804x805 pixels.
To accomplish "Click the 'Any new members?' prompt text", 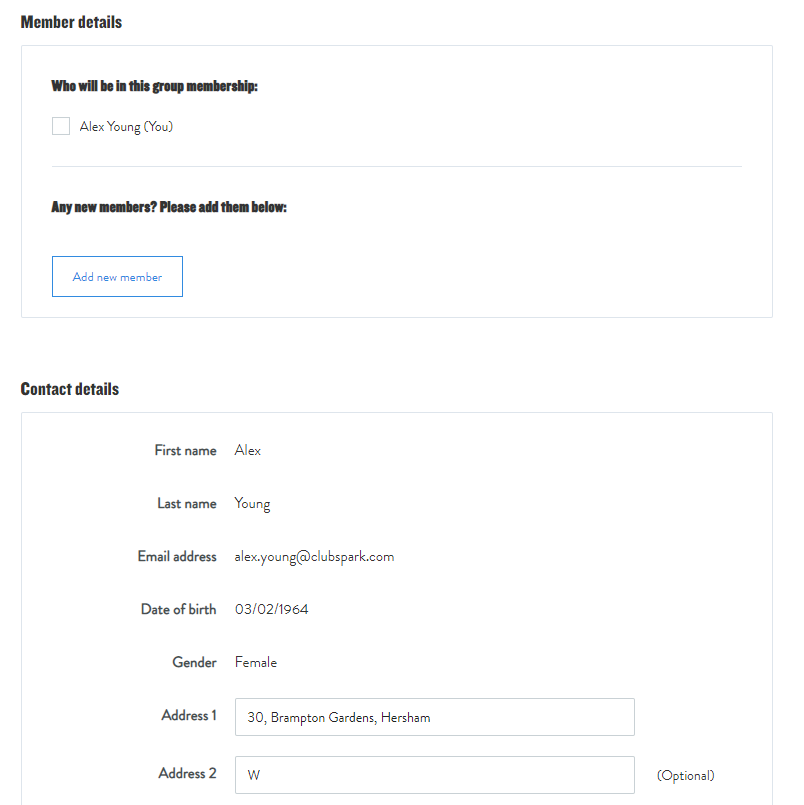I will point(169,208).
